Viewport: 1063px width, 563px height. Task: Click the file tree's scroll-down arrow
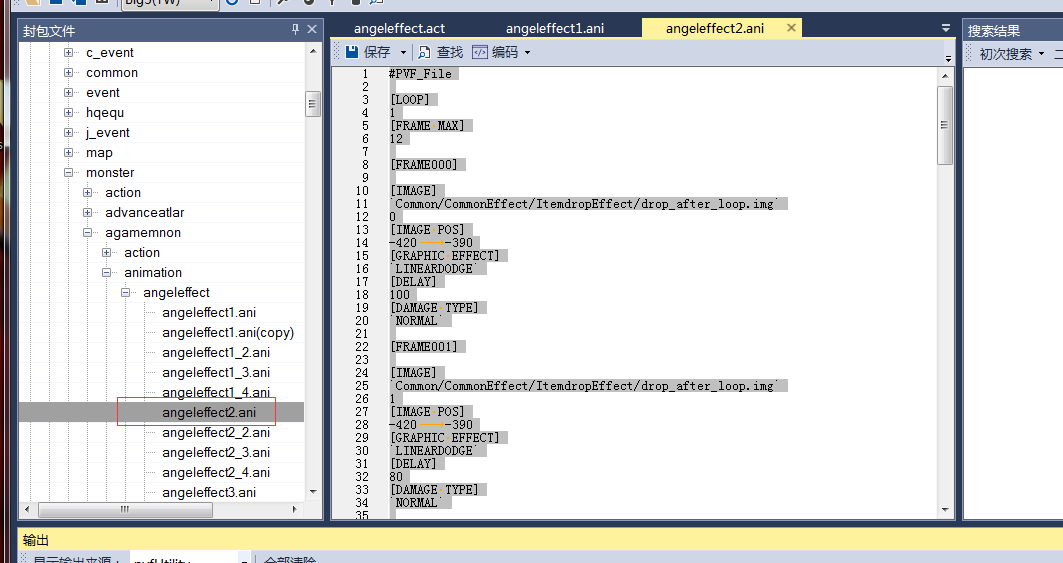coord(312,491)
